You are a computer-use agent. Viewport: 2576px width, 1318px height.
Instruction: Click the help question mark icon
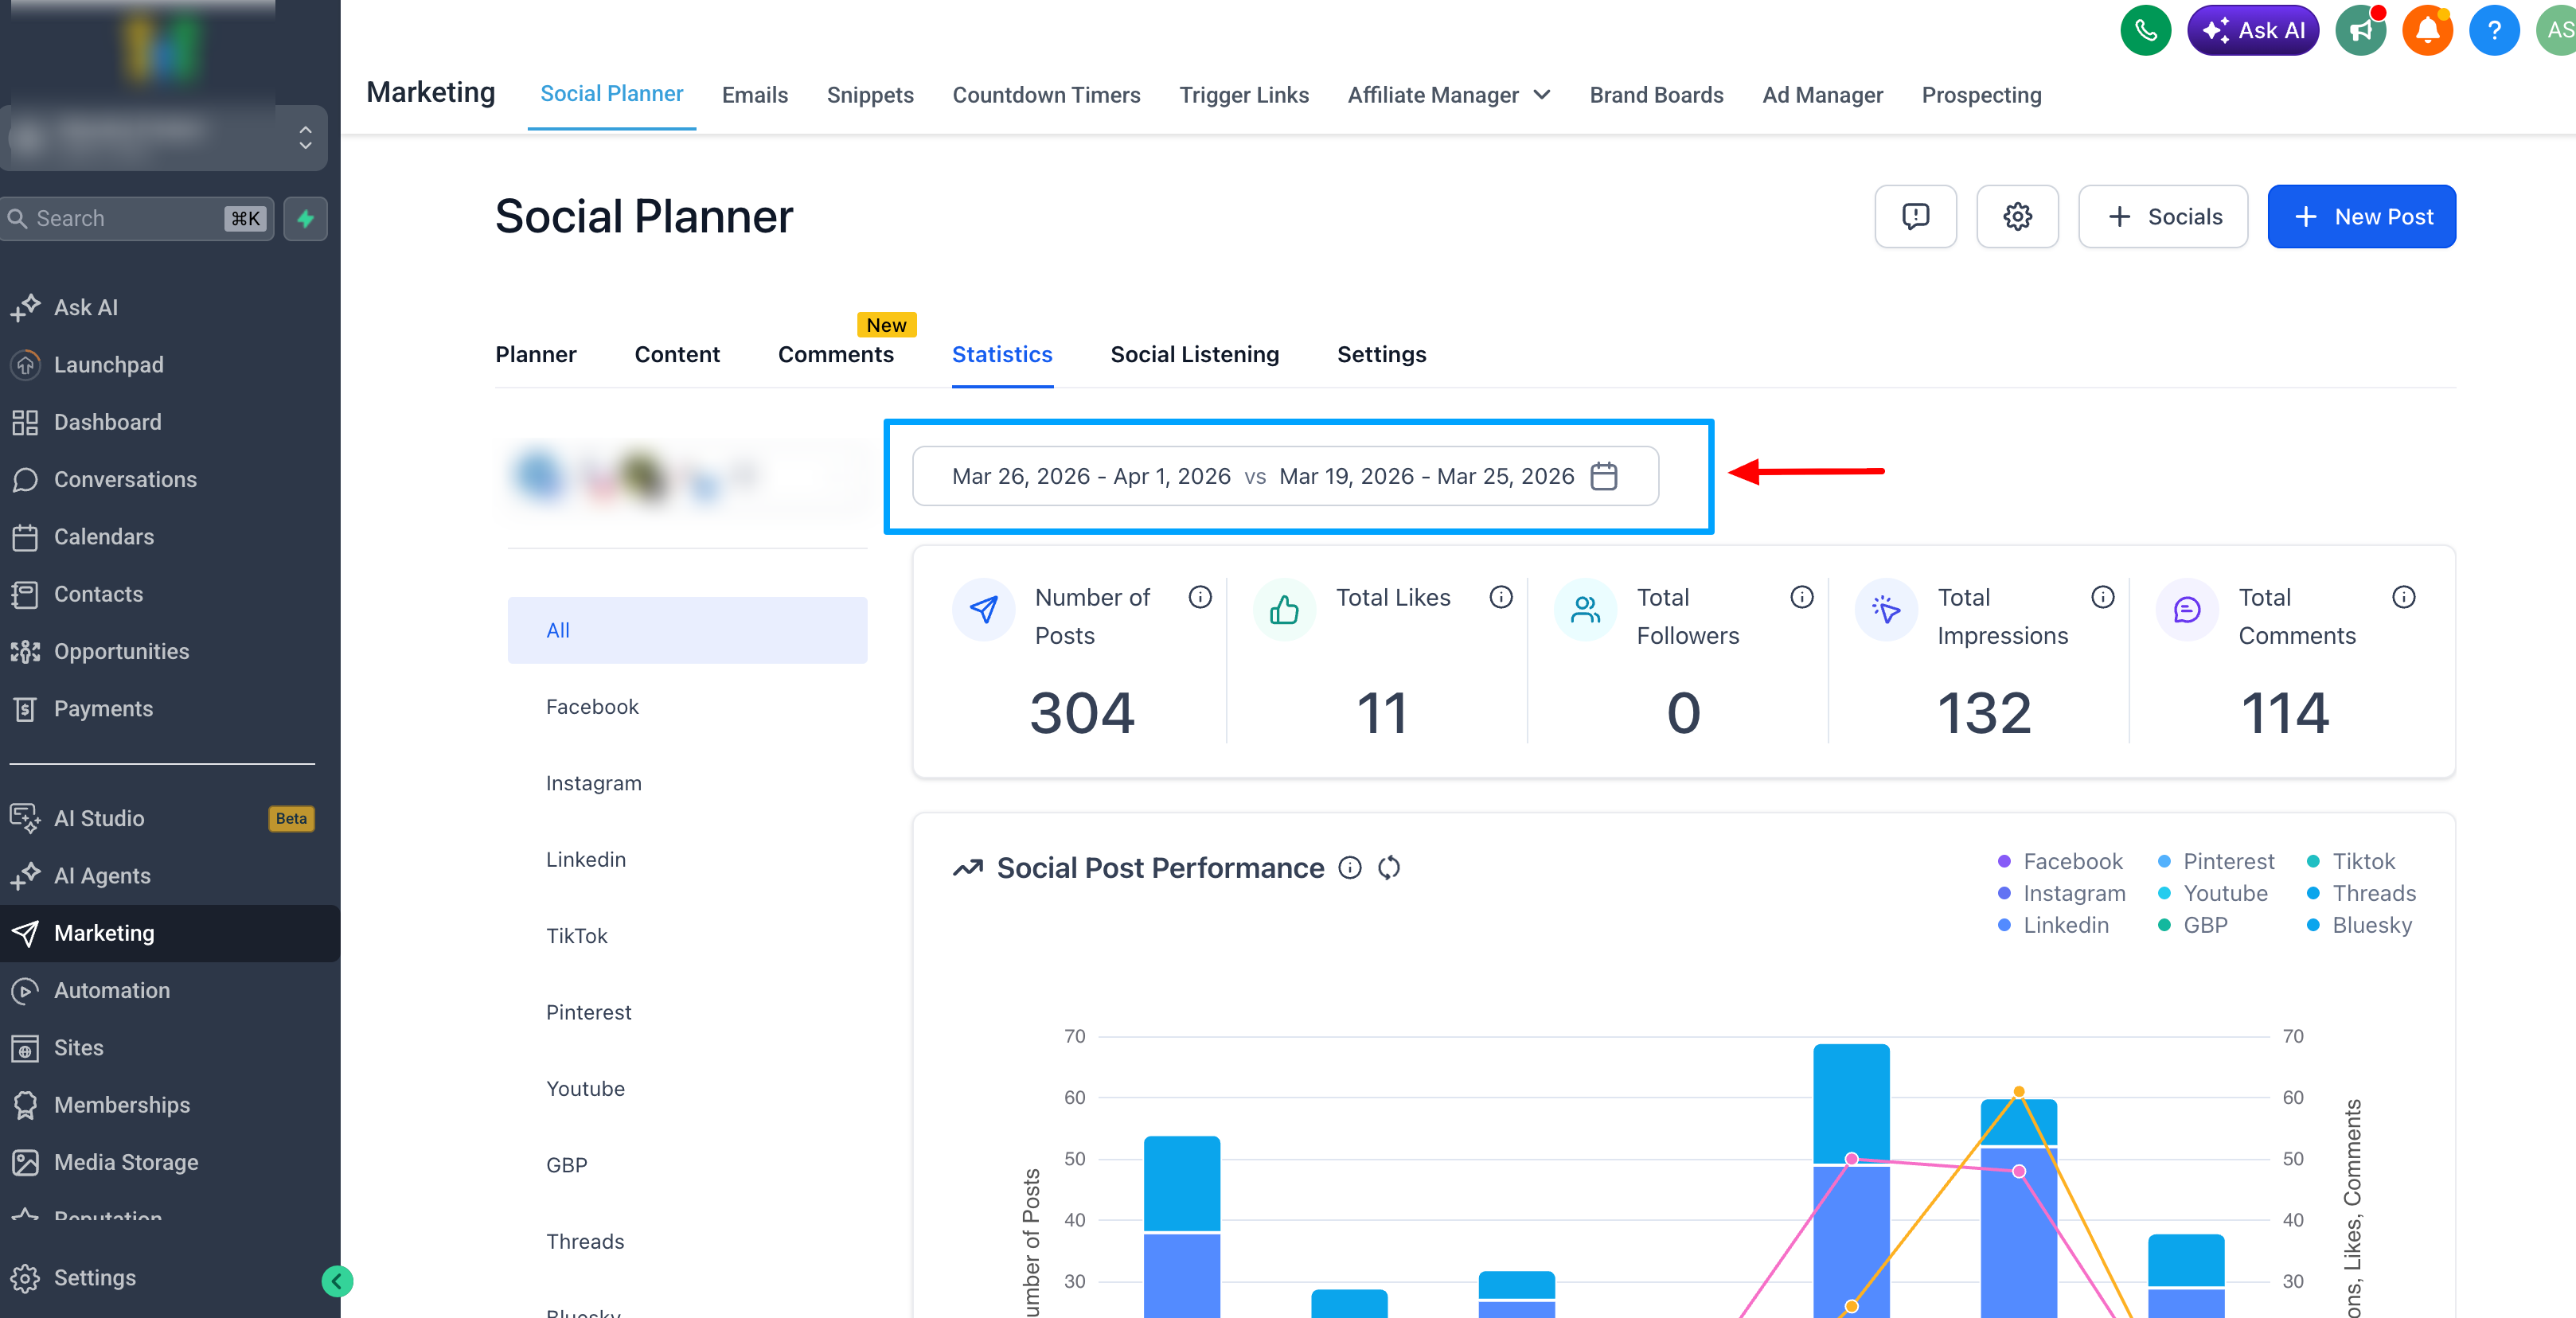pyautogui.click(x=2493, y=30)
